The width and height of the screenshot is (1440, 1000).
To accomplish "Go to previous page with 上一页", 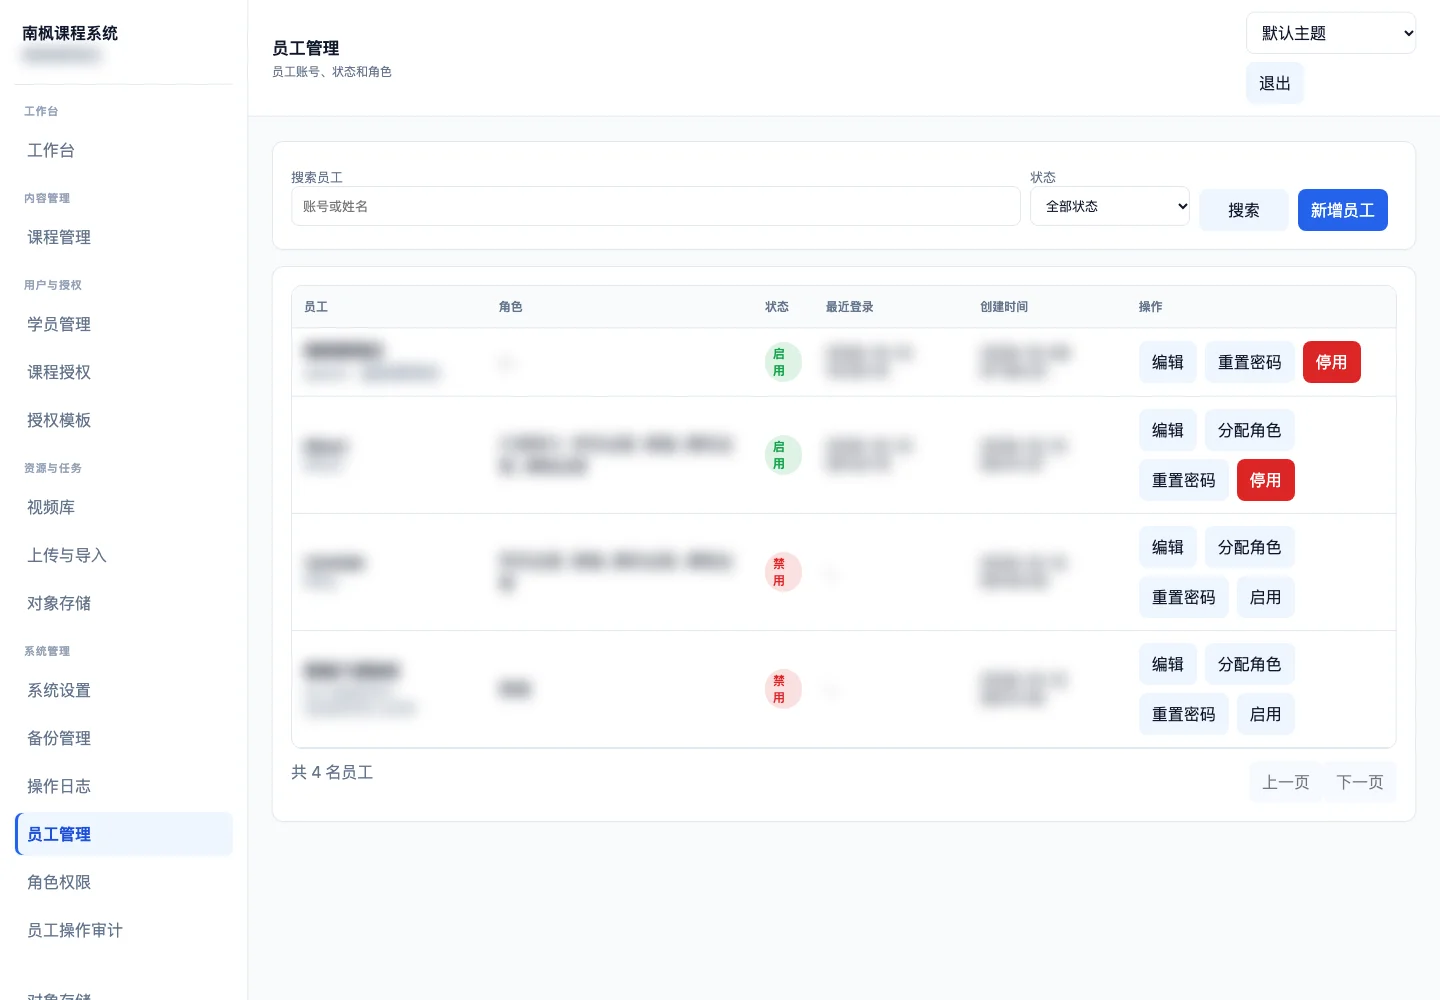I will point(1285,782).
